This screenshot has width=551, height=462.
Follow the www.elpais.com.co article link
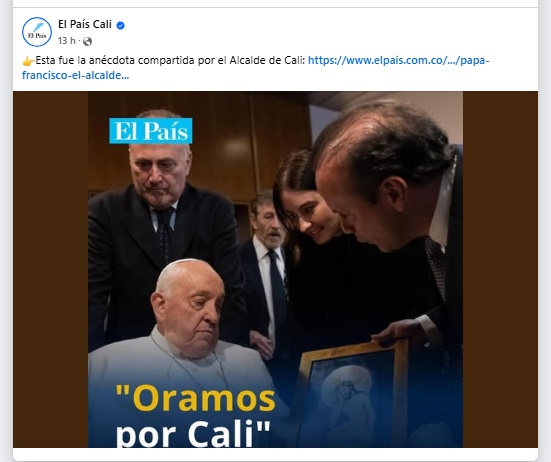coord(398,60)
